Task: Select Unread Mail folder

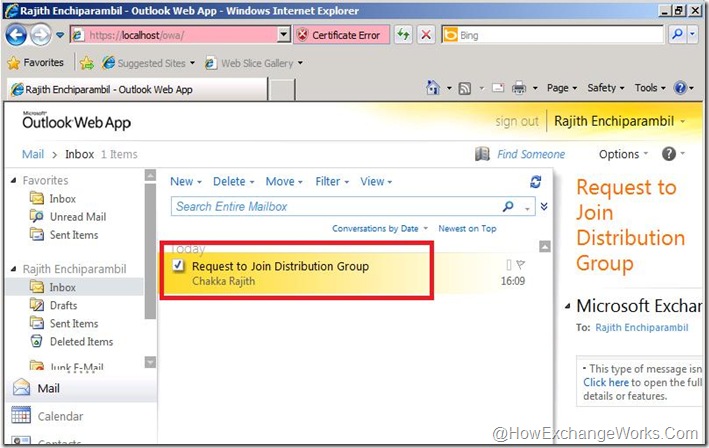Action: (x=78, y=217)
